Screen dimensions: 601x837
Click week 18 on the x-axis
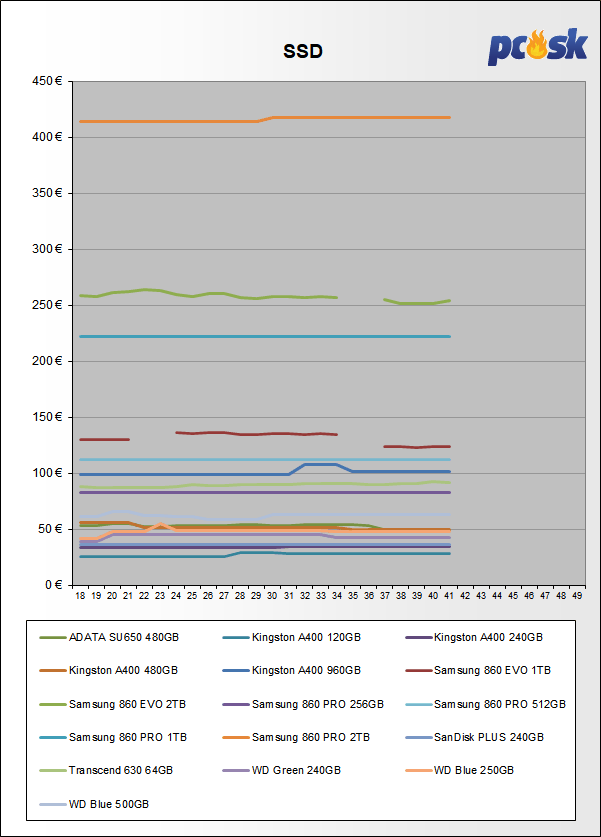tap(80, 596)
